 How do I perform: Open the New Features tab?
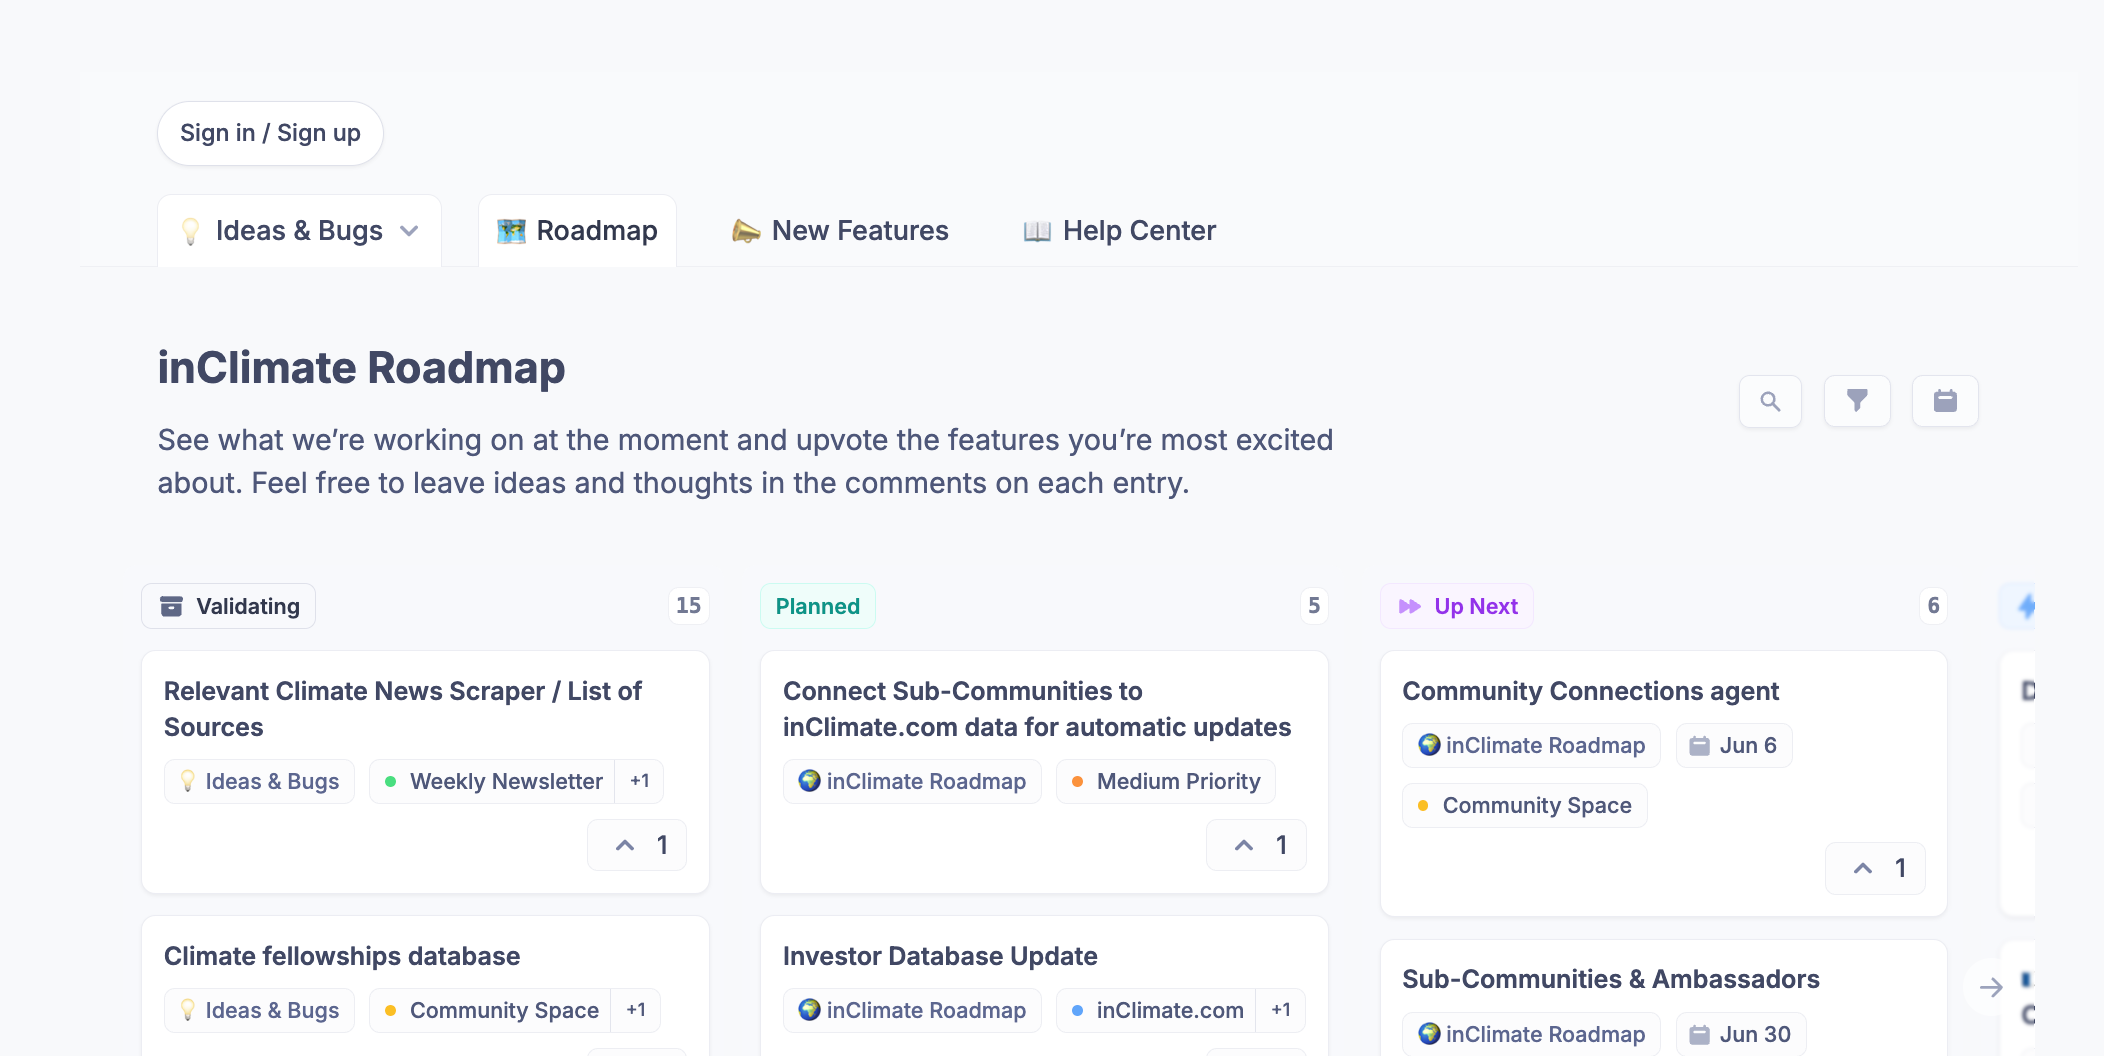click(x=840, y=231)
